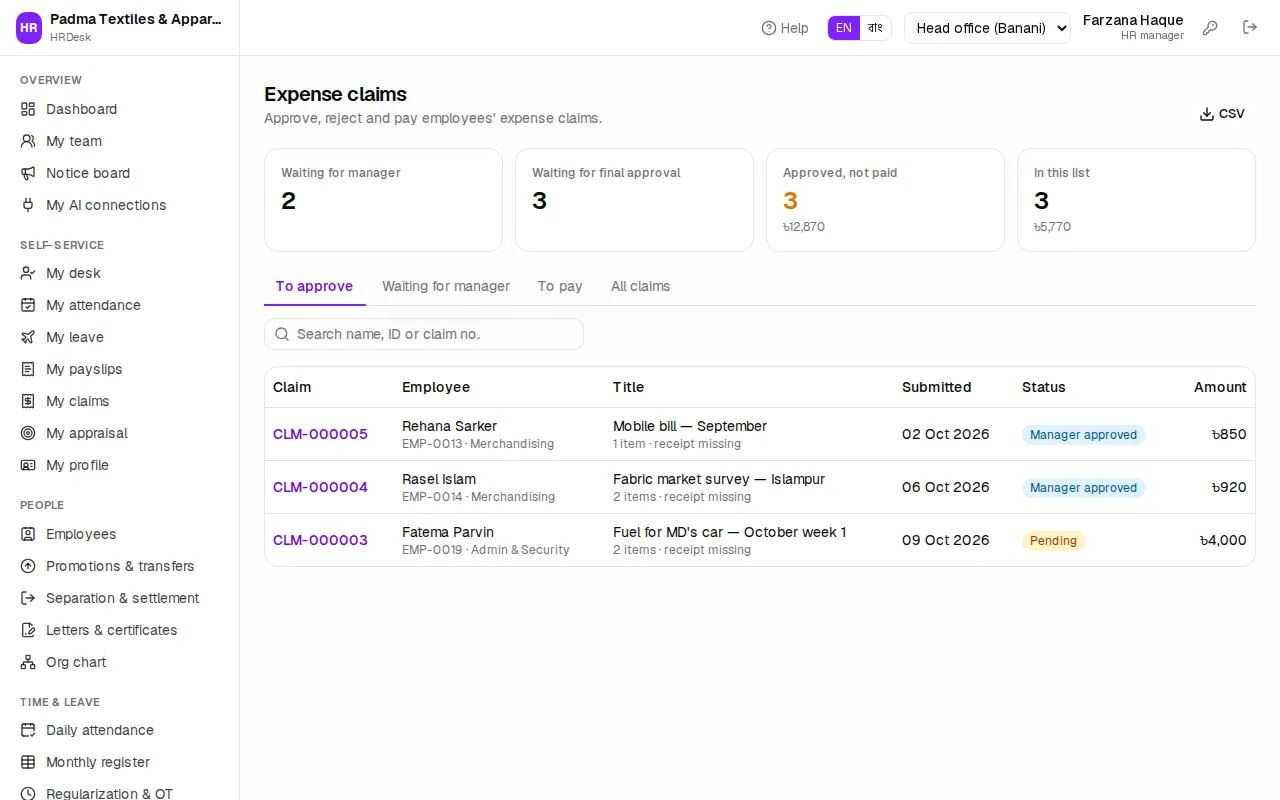Focus the search name, ID or claim field

point(424,334)
